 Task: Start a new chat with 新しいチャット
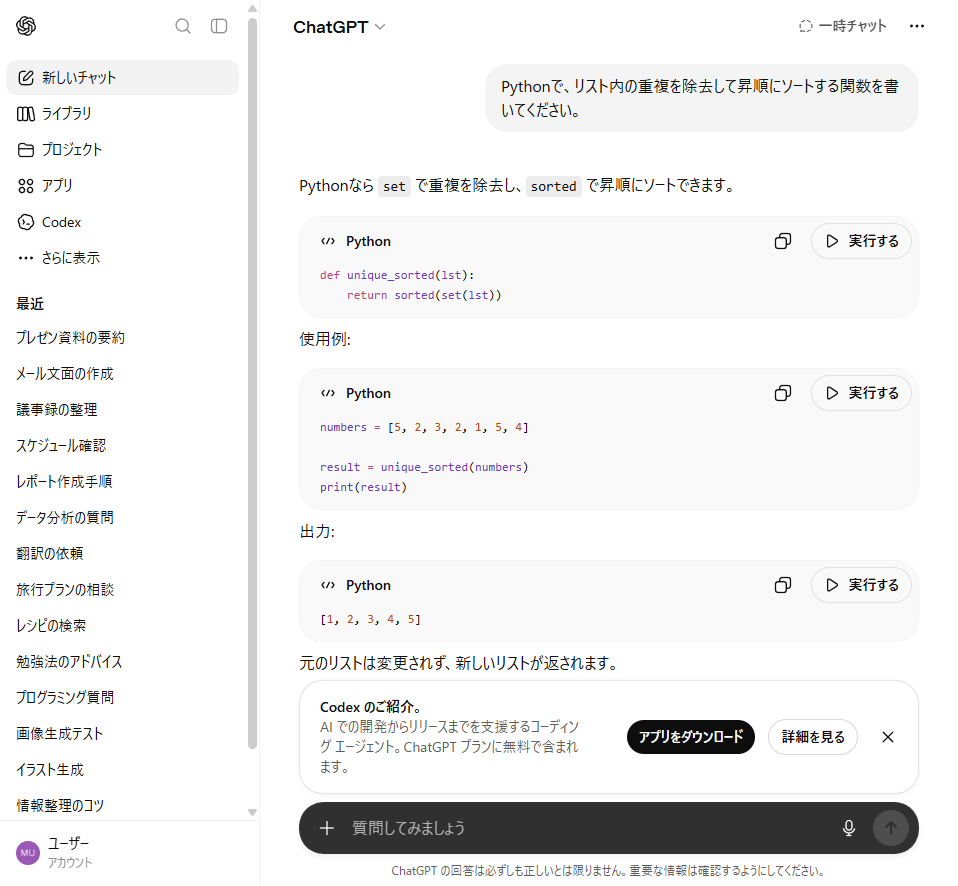(122, 78)
